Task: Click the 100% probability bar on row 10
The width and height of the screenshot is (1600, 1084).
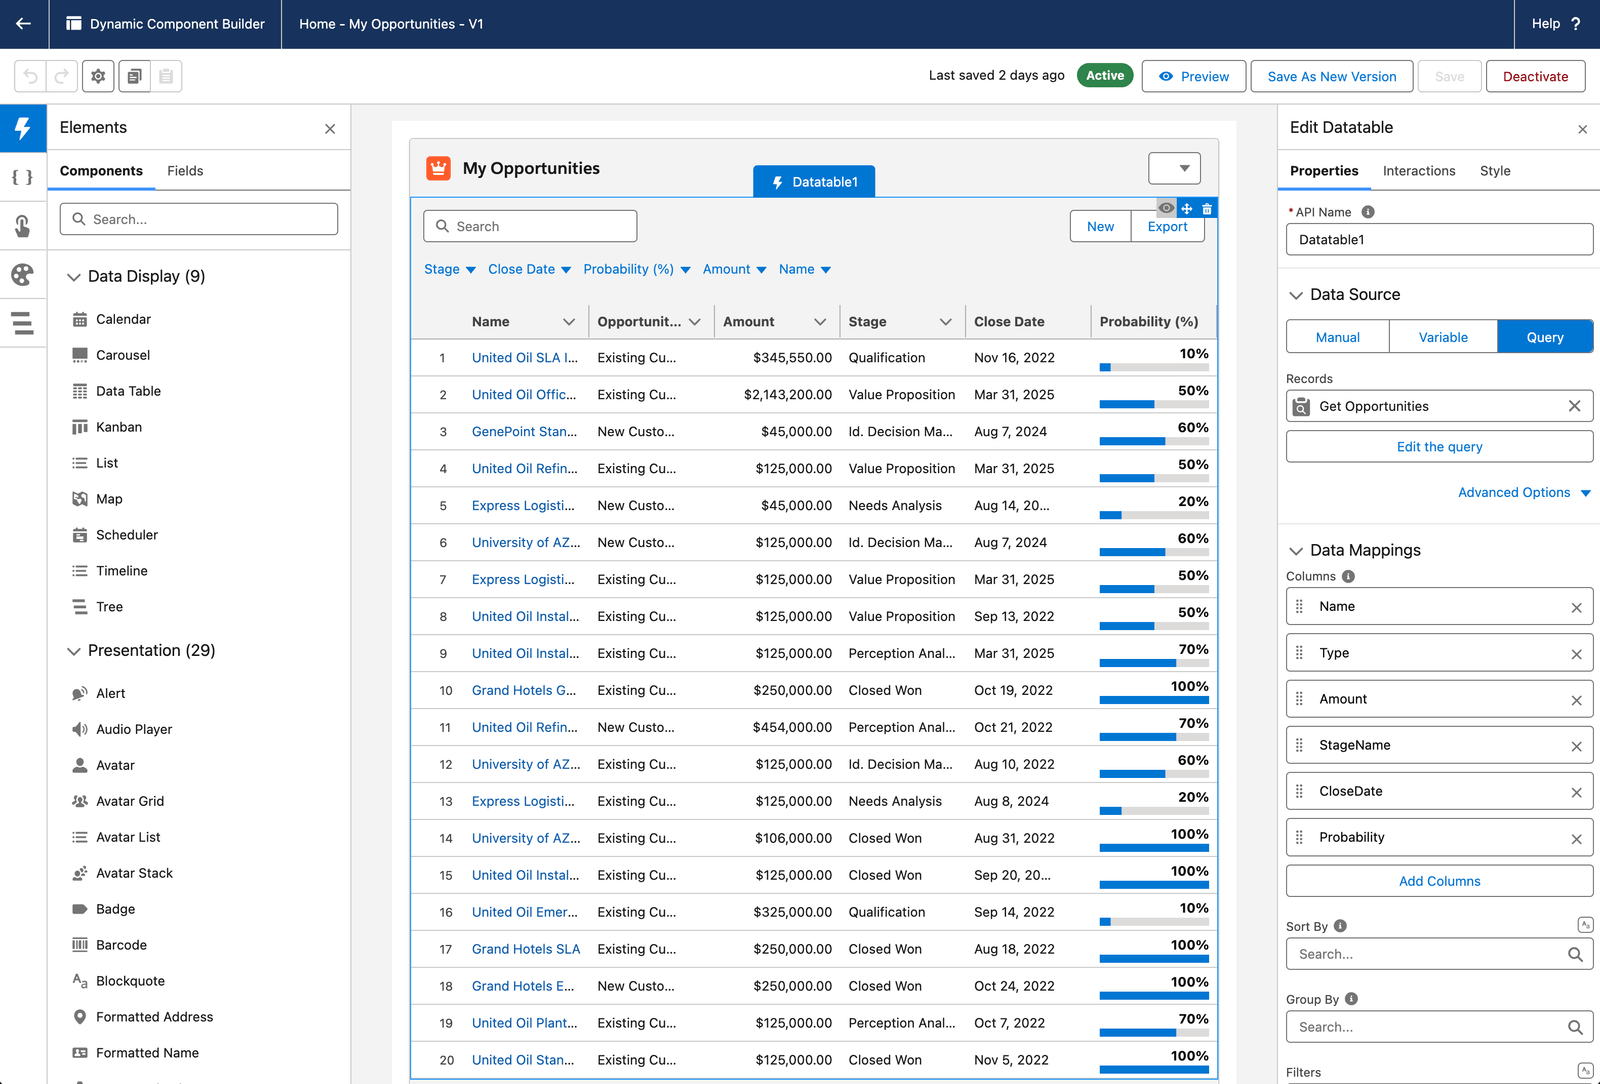Action: (1154, 699)
